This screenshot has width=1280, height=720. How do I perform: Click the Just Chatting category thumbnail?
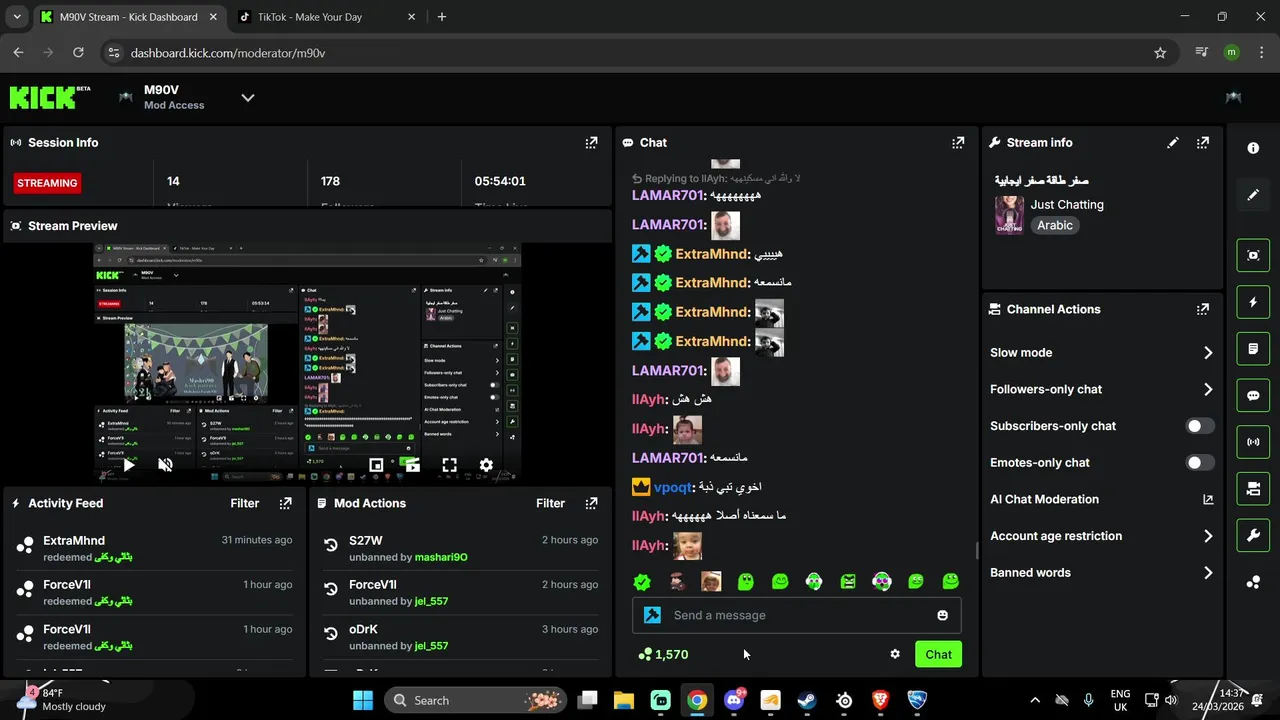pos(1009,215)
